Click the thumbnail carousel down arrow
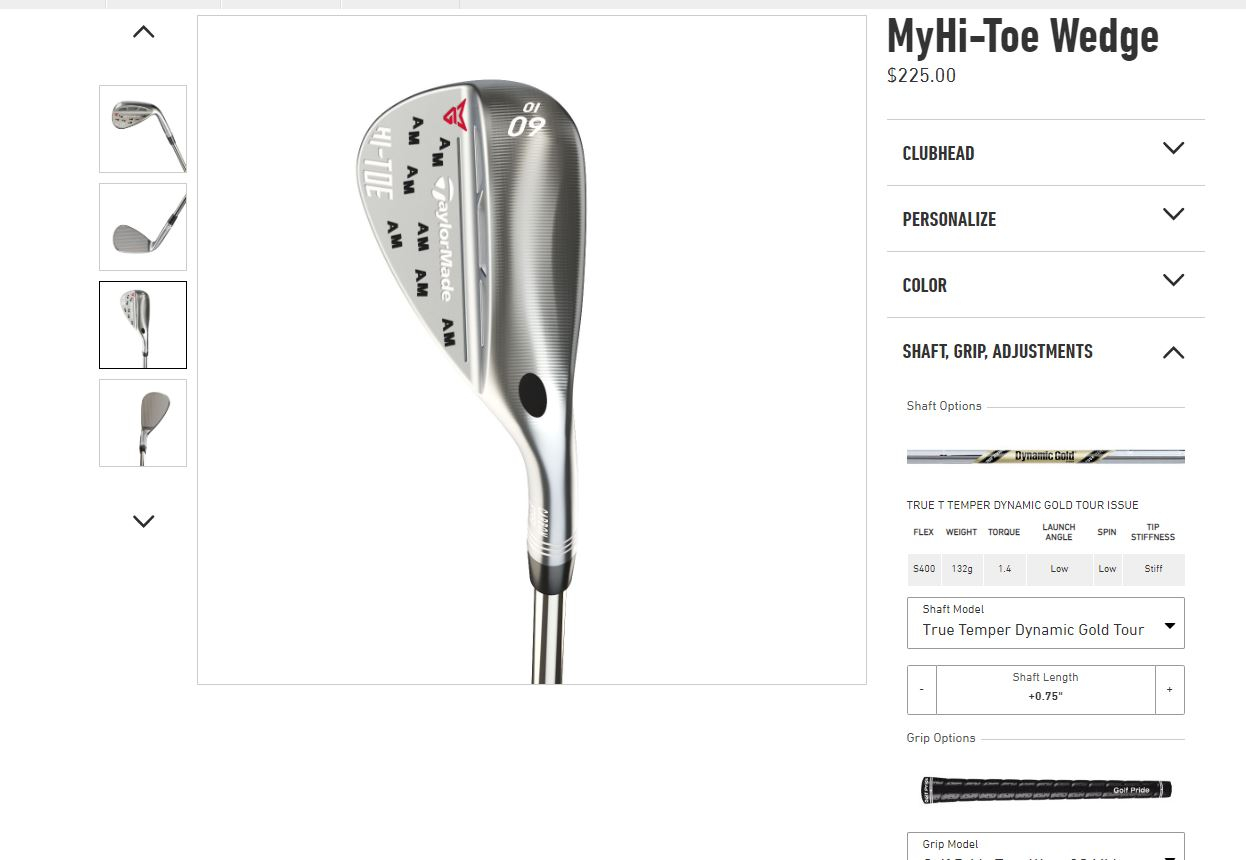 (x=143, y=521)
